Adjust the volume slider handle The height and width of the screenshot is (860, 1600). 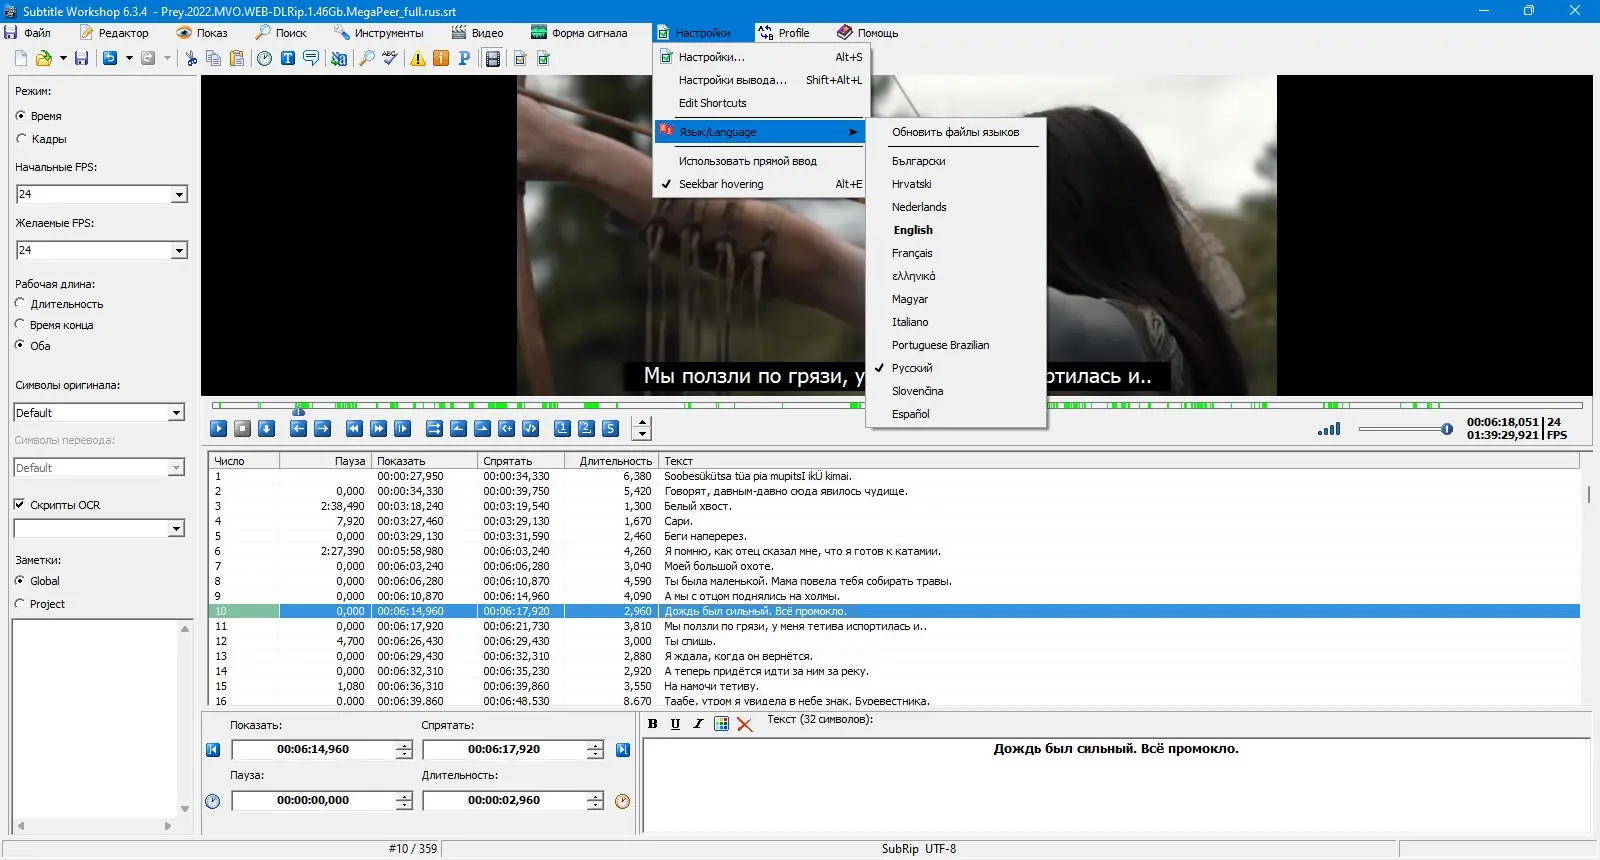click(x=1447, y=429)
